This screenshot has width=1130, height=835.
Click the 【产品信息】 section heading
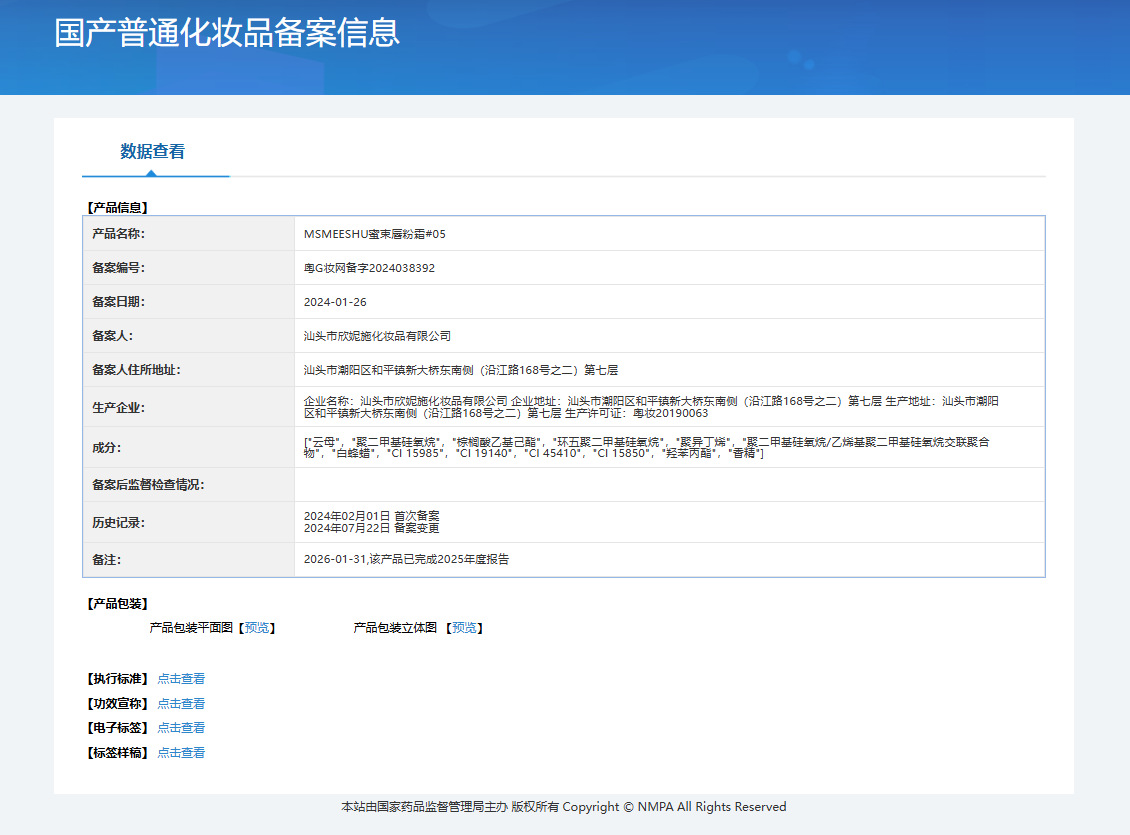117,207
